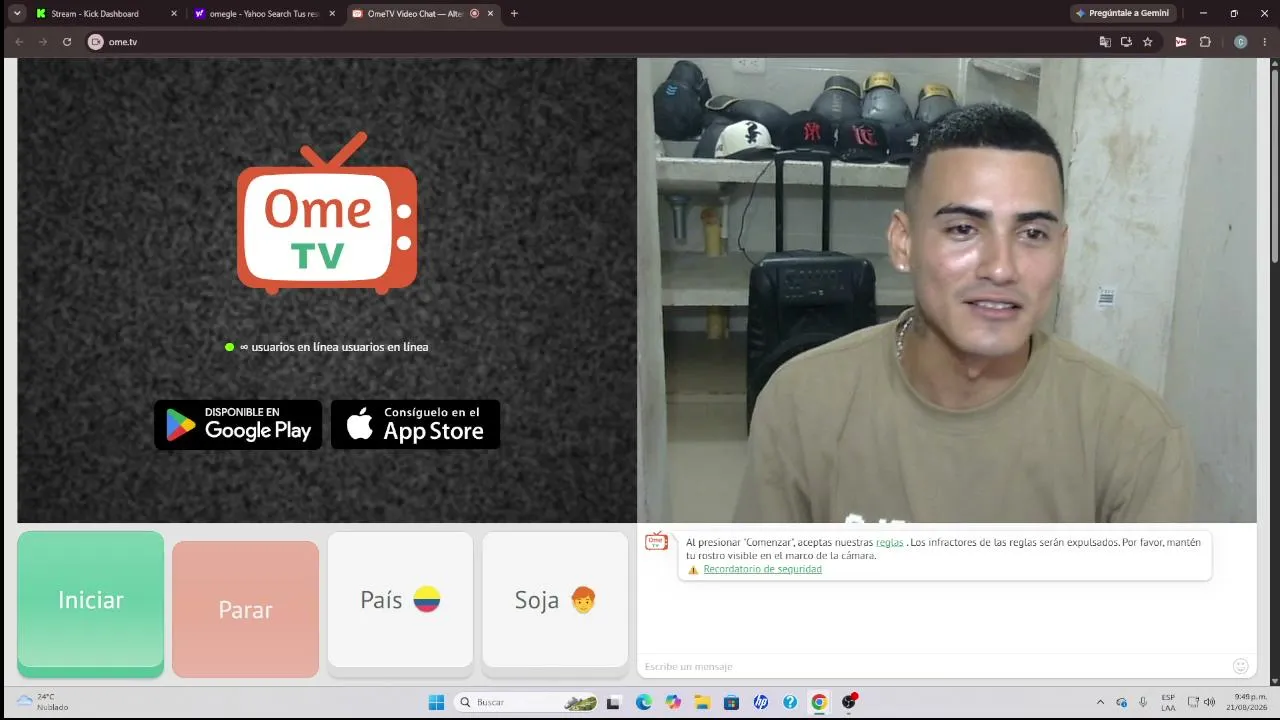Open the reglas link

tap(889, 542)
